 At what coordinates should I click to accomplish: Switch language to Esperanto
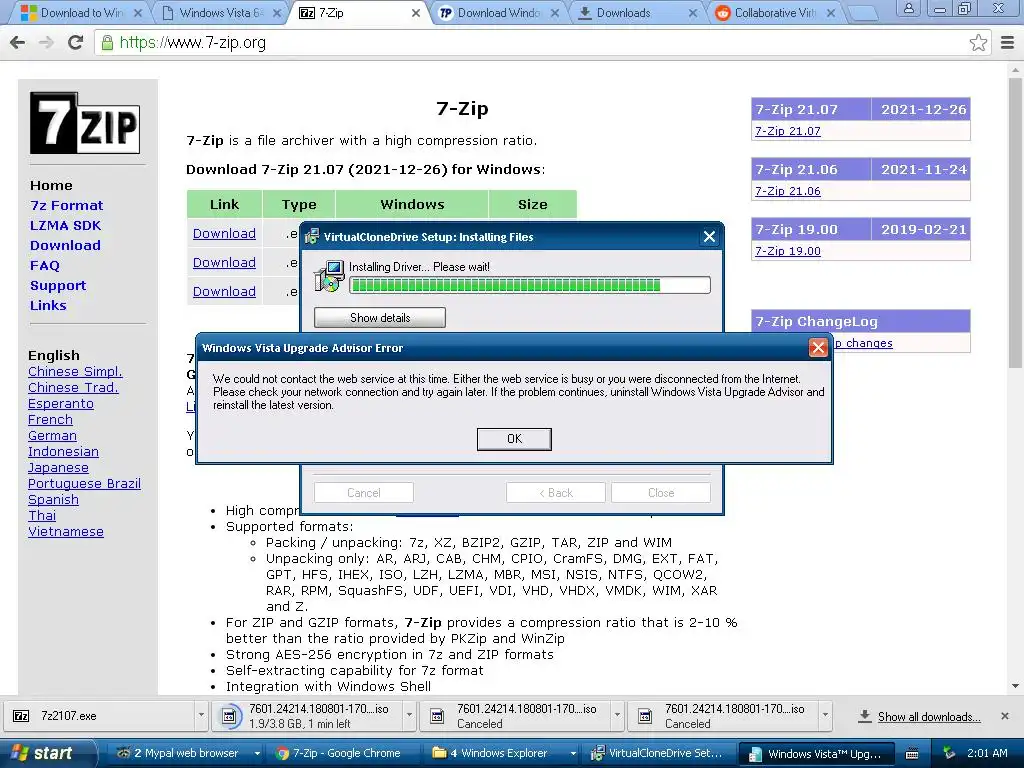tap(61, 404)
